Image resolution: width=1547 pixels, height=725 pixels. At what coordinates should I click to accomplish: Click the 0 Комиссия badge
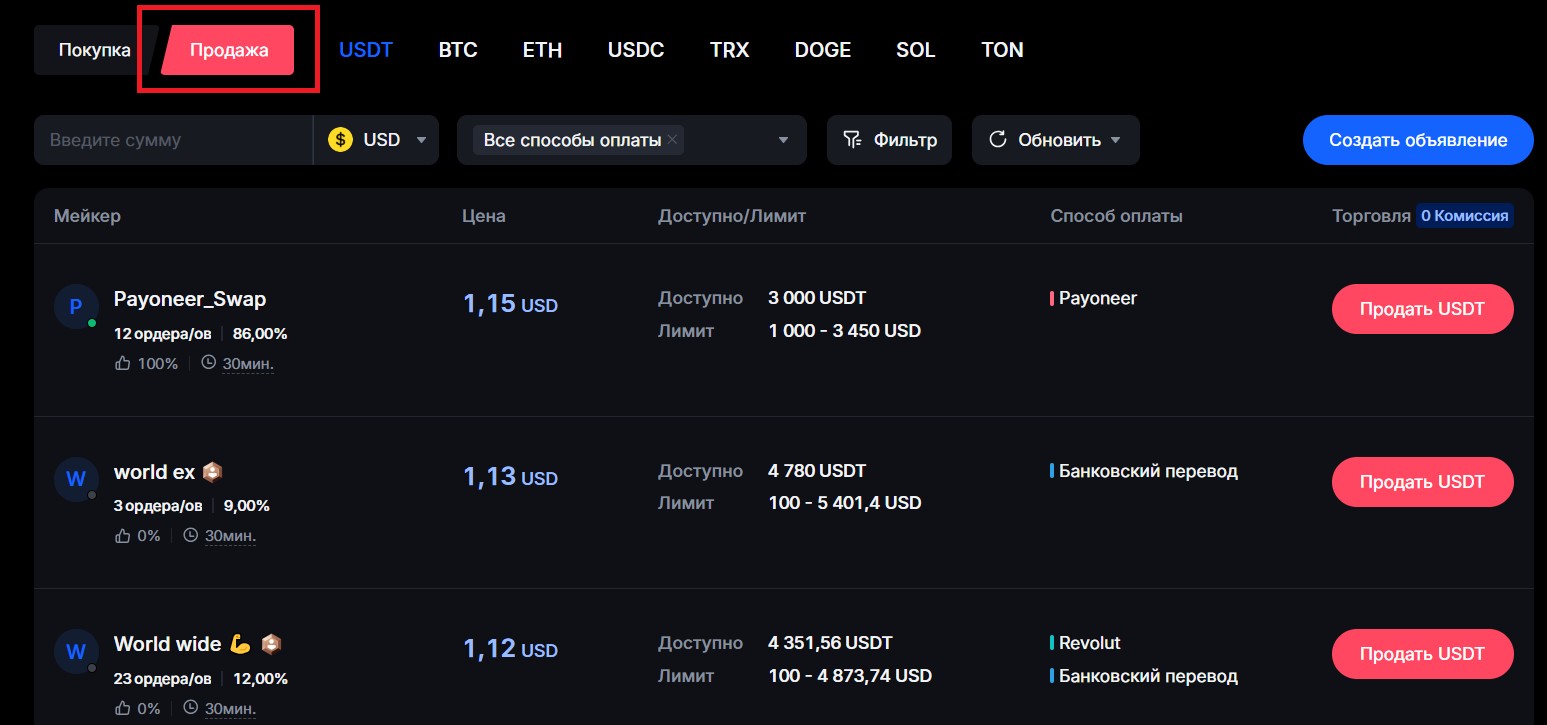[1464, 215]
